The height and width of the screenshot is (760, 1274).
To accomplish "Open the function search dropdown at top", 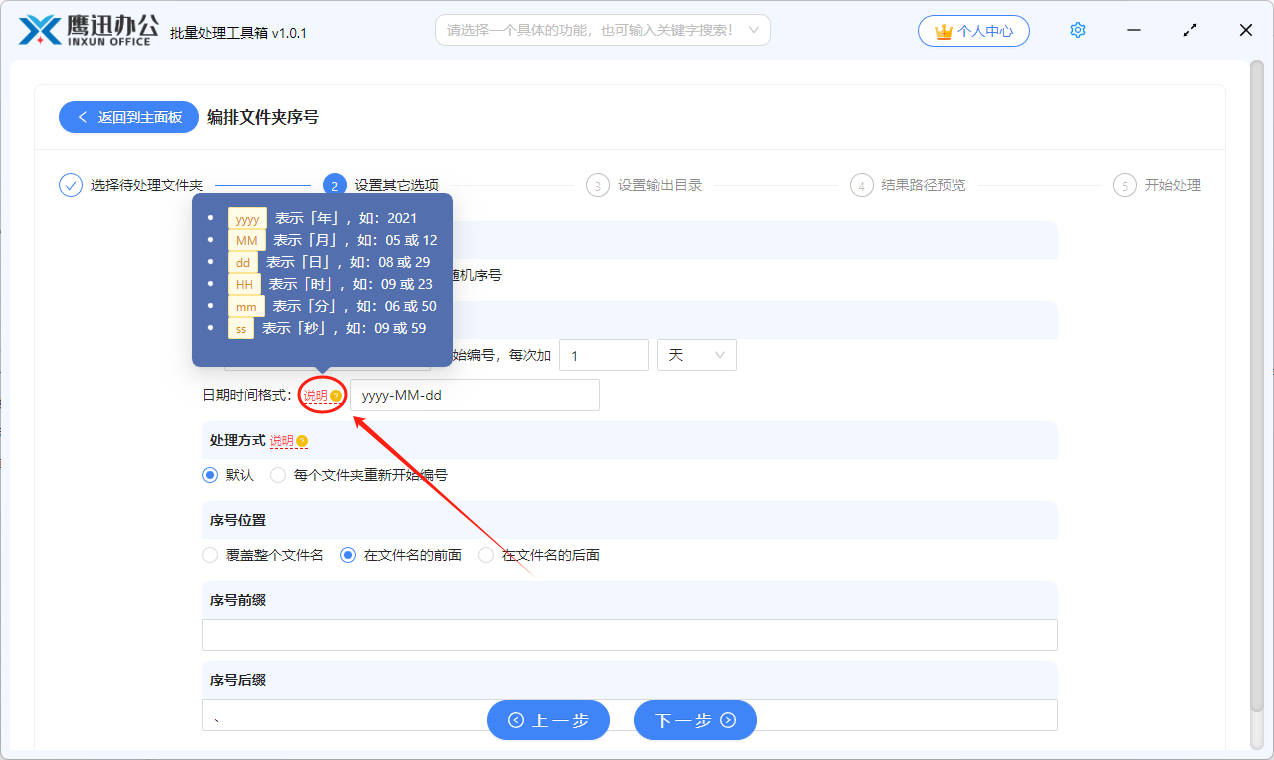I will (x=603, y=30).
